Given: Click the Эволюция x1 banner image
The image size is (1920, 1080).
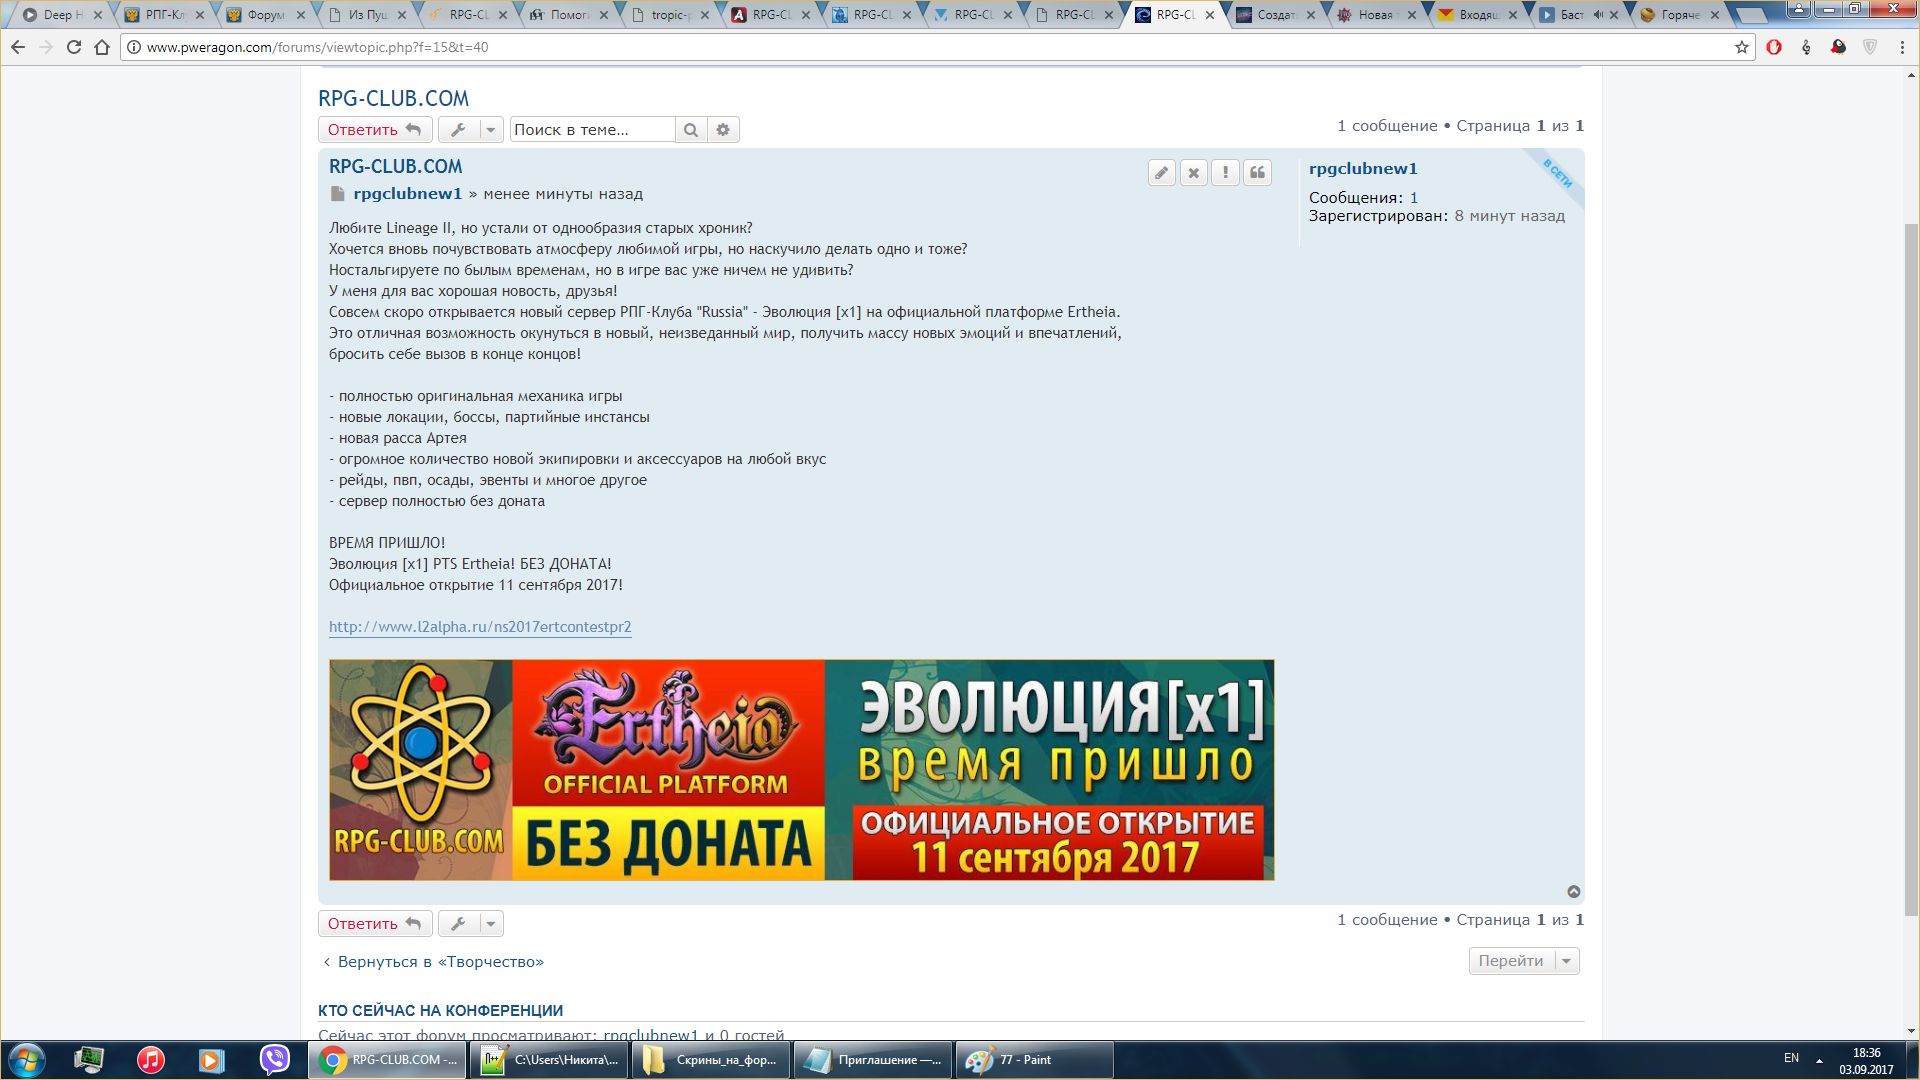Looking at the screenshot, I should (x=801, y=770).
